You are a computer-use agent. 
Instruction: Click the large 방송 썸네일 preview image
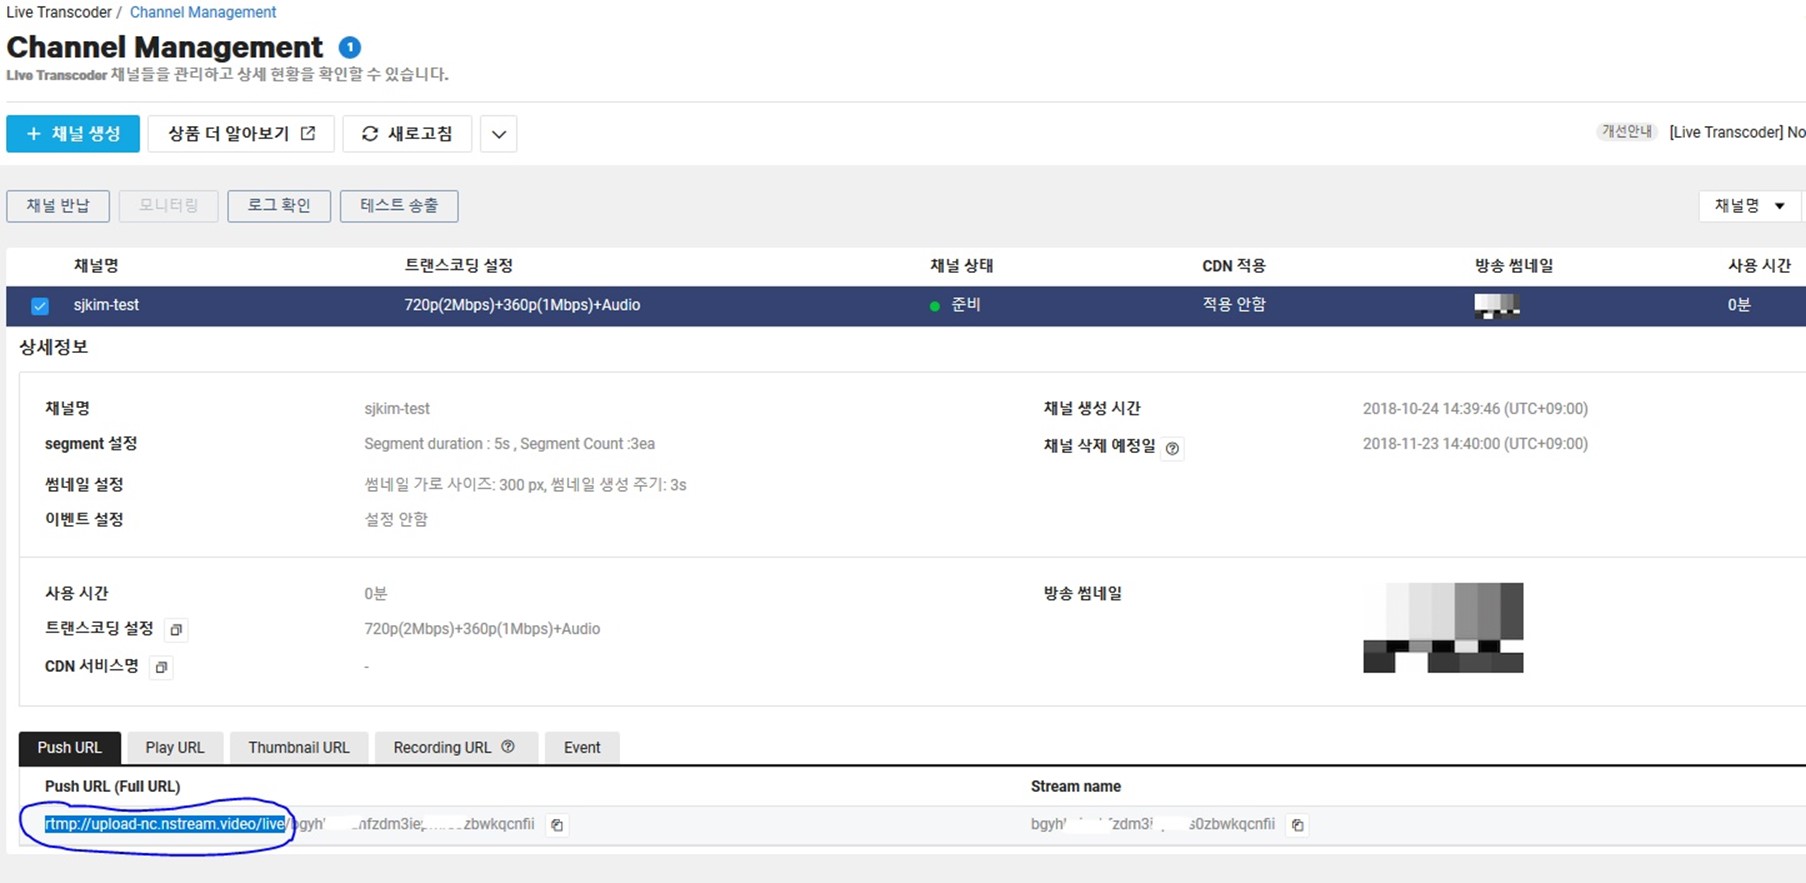coord(1442,627)
